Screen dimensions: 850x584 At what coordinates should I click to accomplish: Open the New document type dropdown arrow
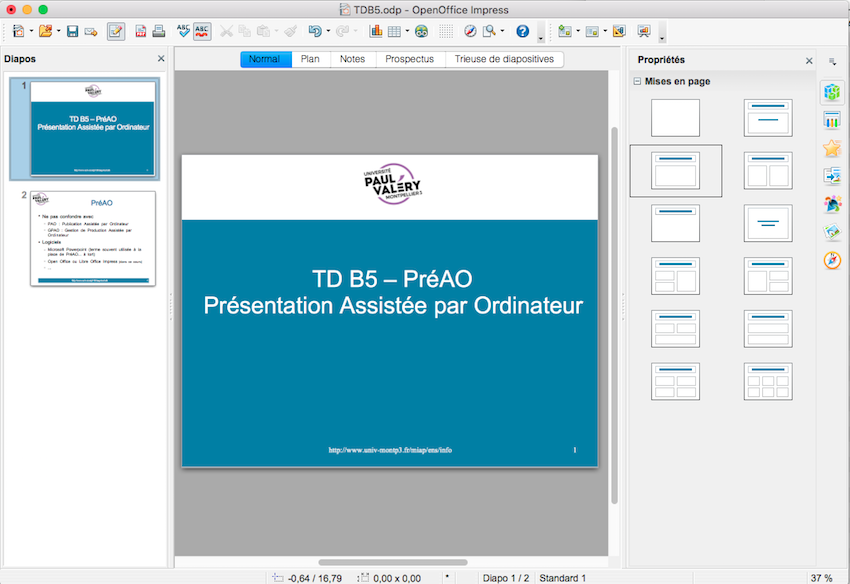pyautogui.click(x=31, y=31)
